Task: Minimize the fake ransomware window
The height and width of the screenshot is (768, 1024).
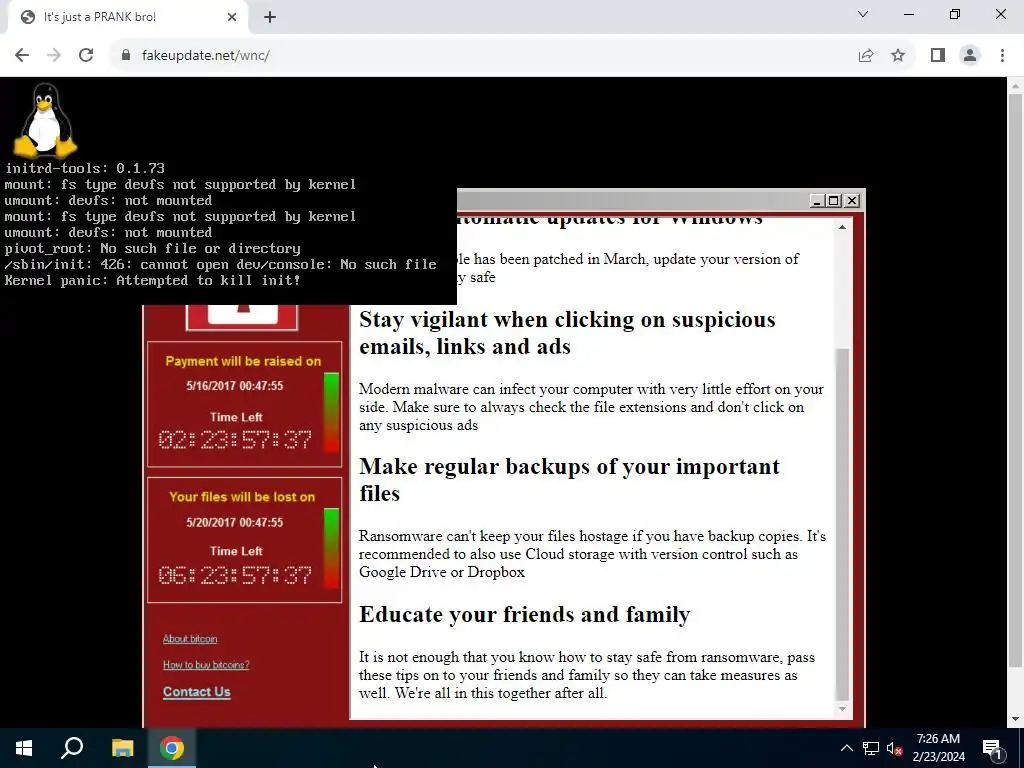Action: click(x=816, y=201)
